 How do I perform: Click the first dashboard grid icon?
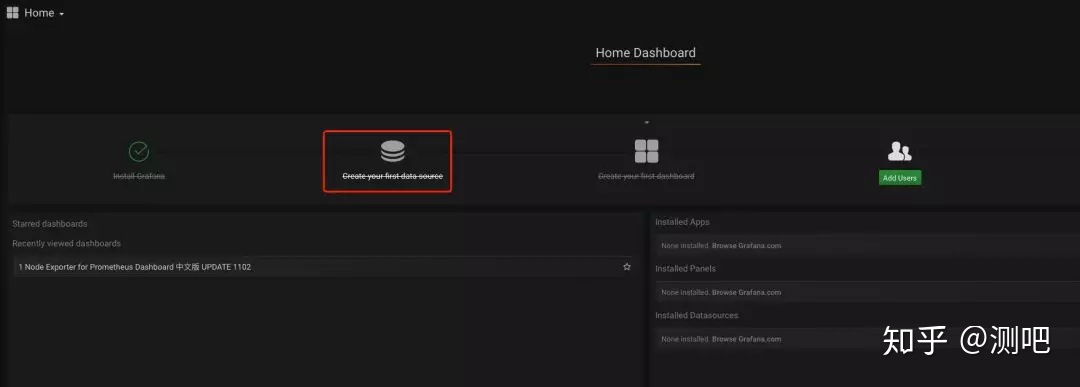tap(646, 151)
